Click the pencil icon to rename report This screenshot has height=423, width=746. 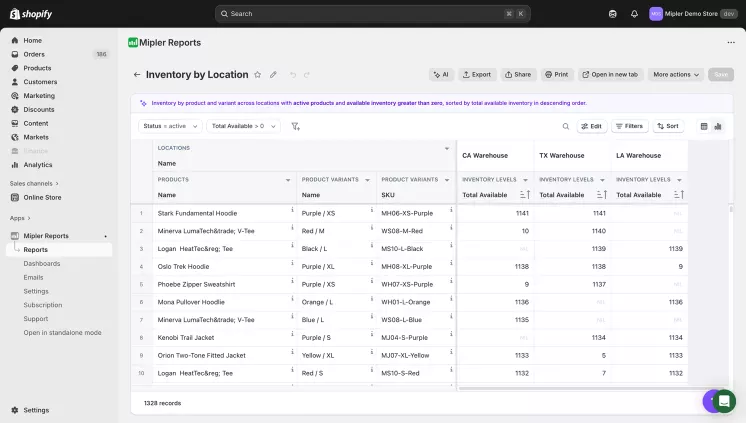pos(273,75)
